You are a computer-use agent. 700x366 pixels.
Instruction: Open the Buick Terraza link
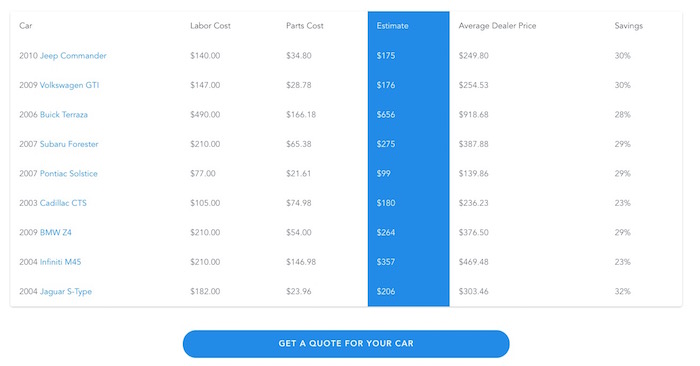(x=64, y=115)
